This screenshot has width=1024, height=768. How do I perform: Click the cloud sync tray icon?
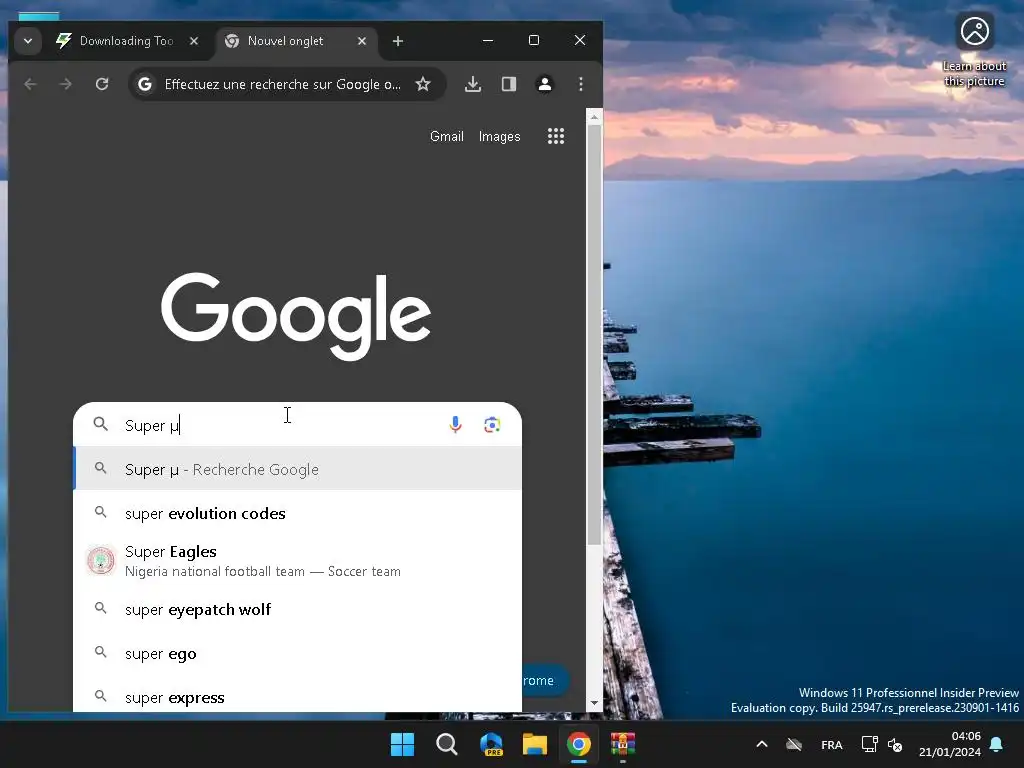[x=794, y=744]
